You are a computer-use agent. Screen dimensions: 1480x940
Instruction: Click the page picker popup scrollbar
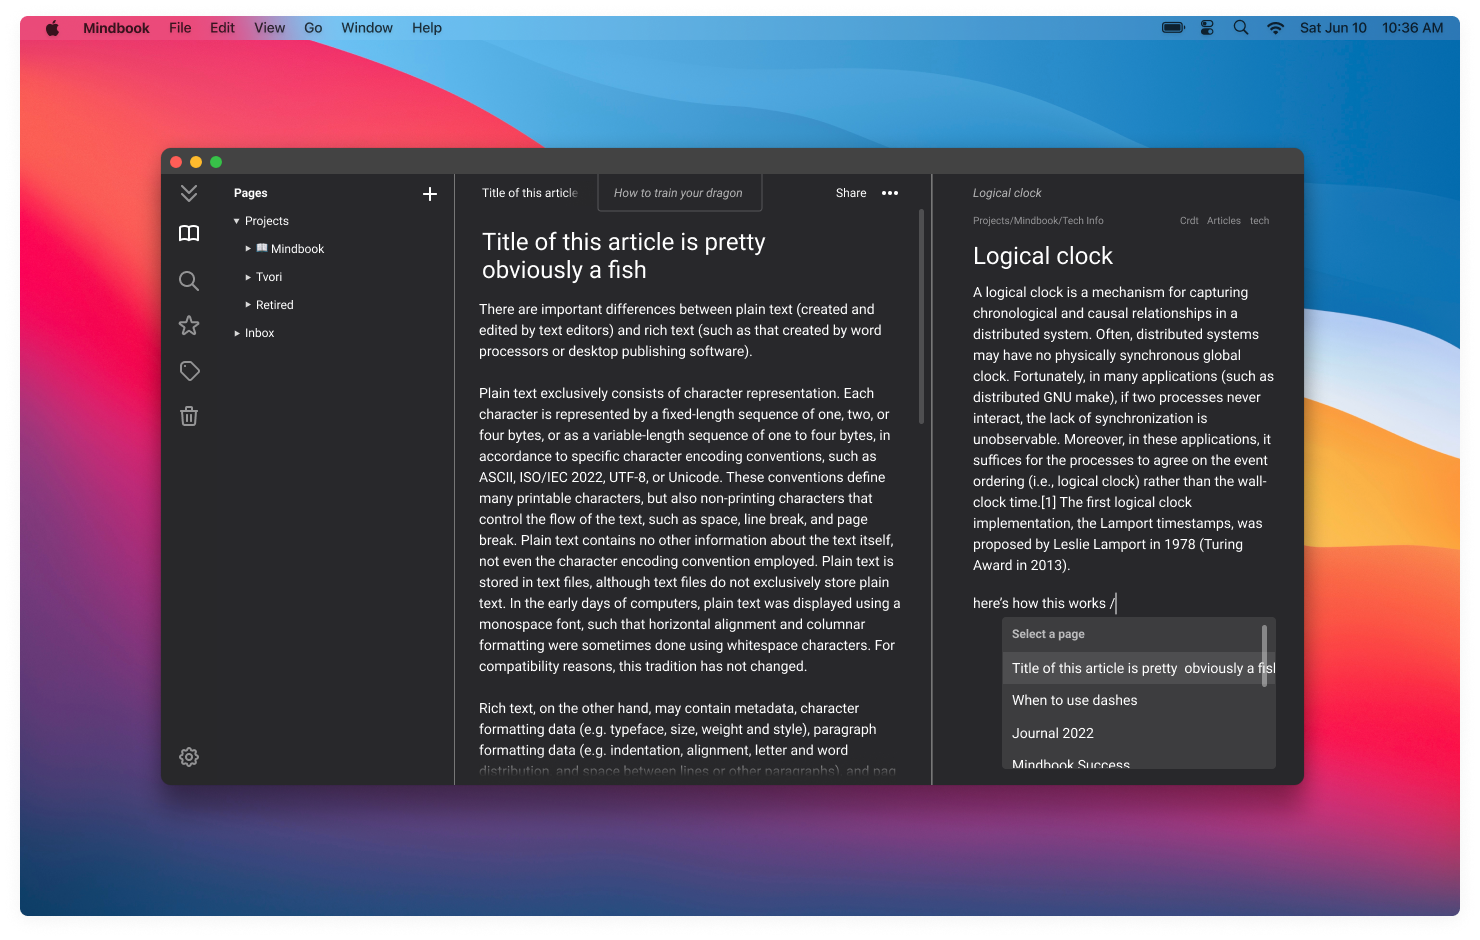click(x=1265, y=656)
